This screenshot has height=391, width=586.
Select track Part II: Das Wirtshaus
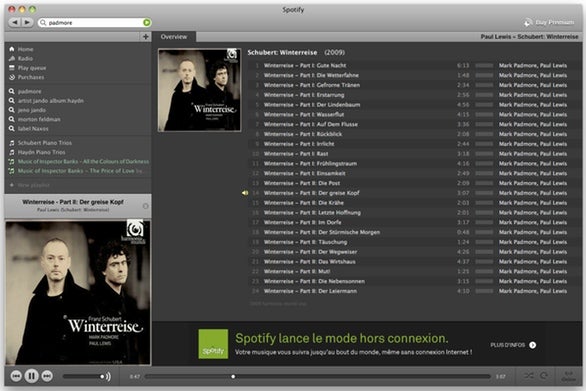(415, 262)
